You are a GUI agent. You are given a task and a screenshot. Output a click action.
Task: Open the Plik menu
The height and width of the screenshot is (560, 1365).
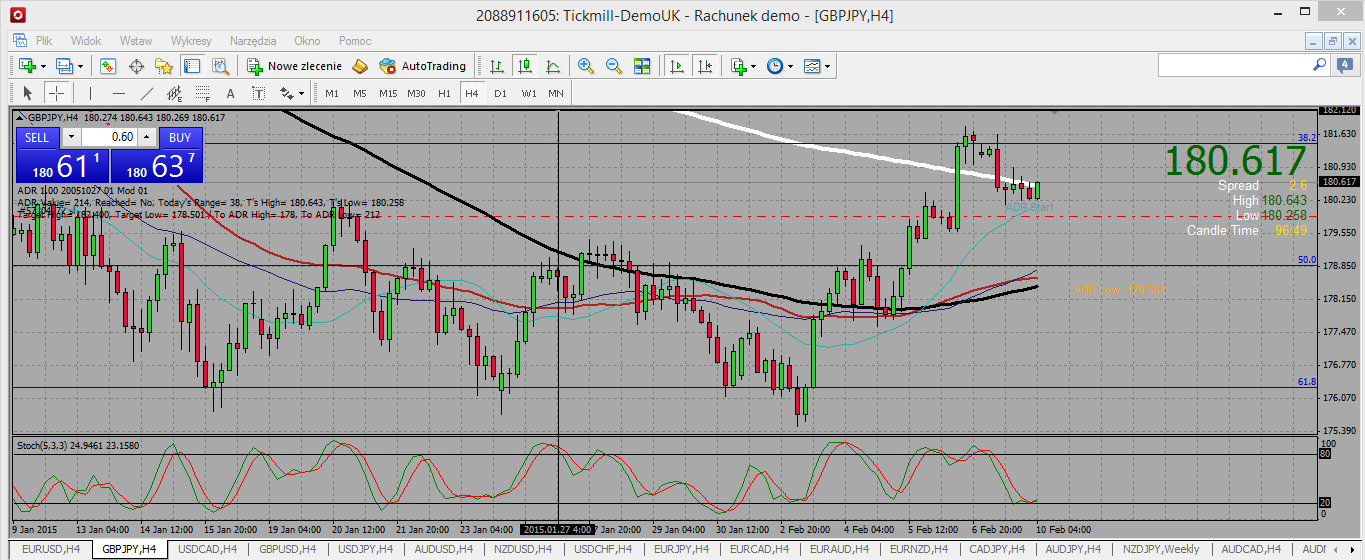coord(44,41)
